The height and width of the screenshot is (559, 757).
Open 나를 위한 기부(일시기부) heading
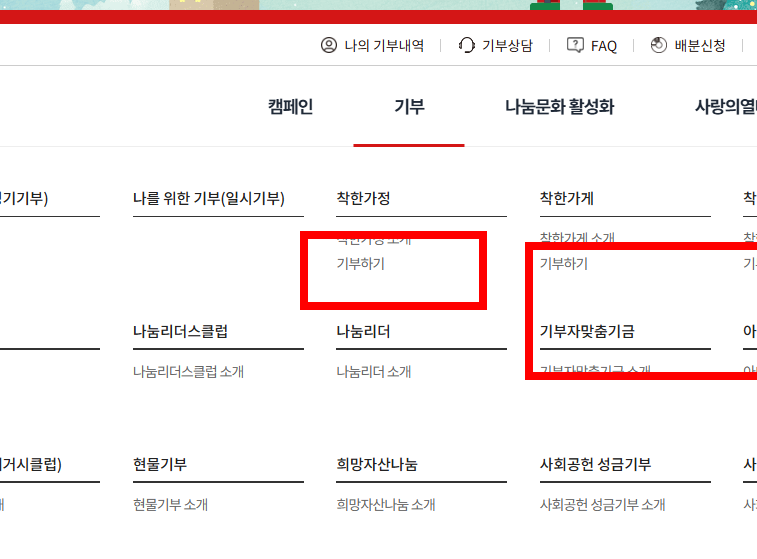(x=209, y=198)
